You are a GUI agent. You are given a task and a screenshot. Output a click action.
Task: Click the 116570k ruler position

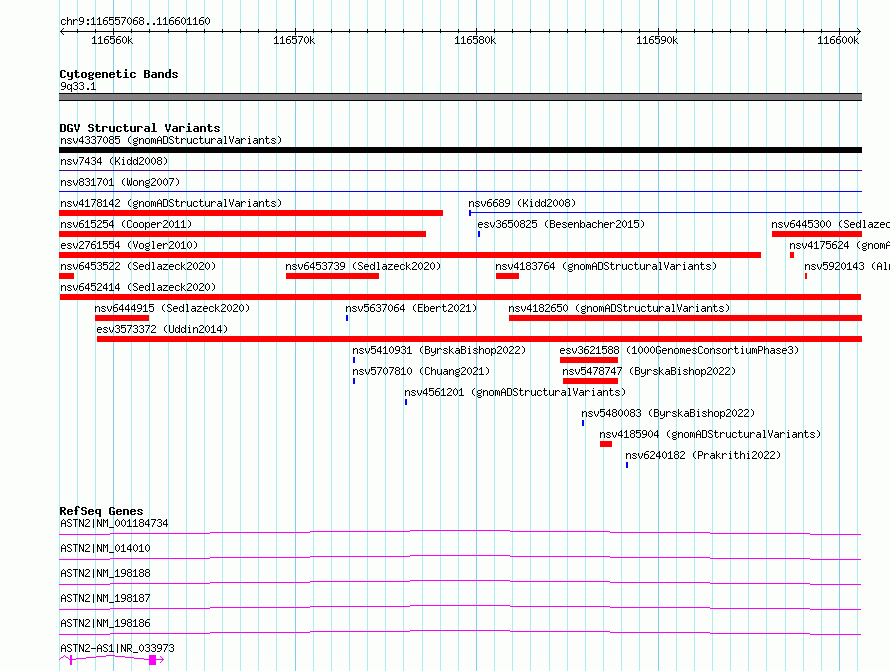tap(294, 40)
